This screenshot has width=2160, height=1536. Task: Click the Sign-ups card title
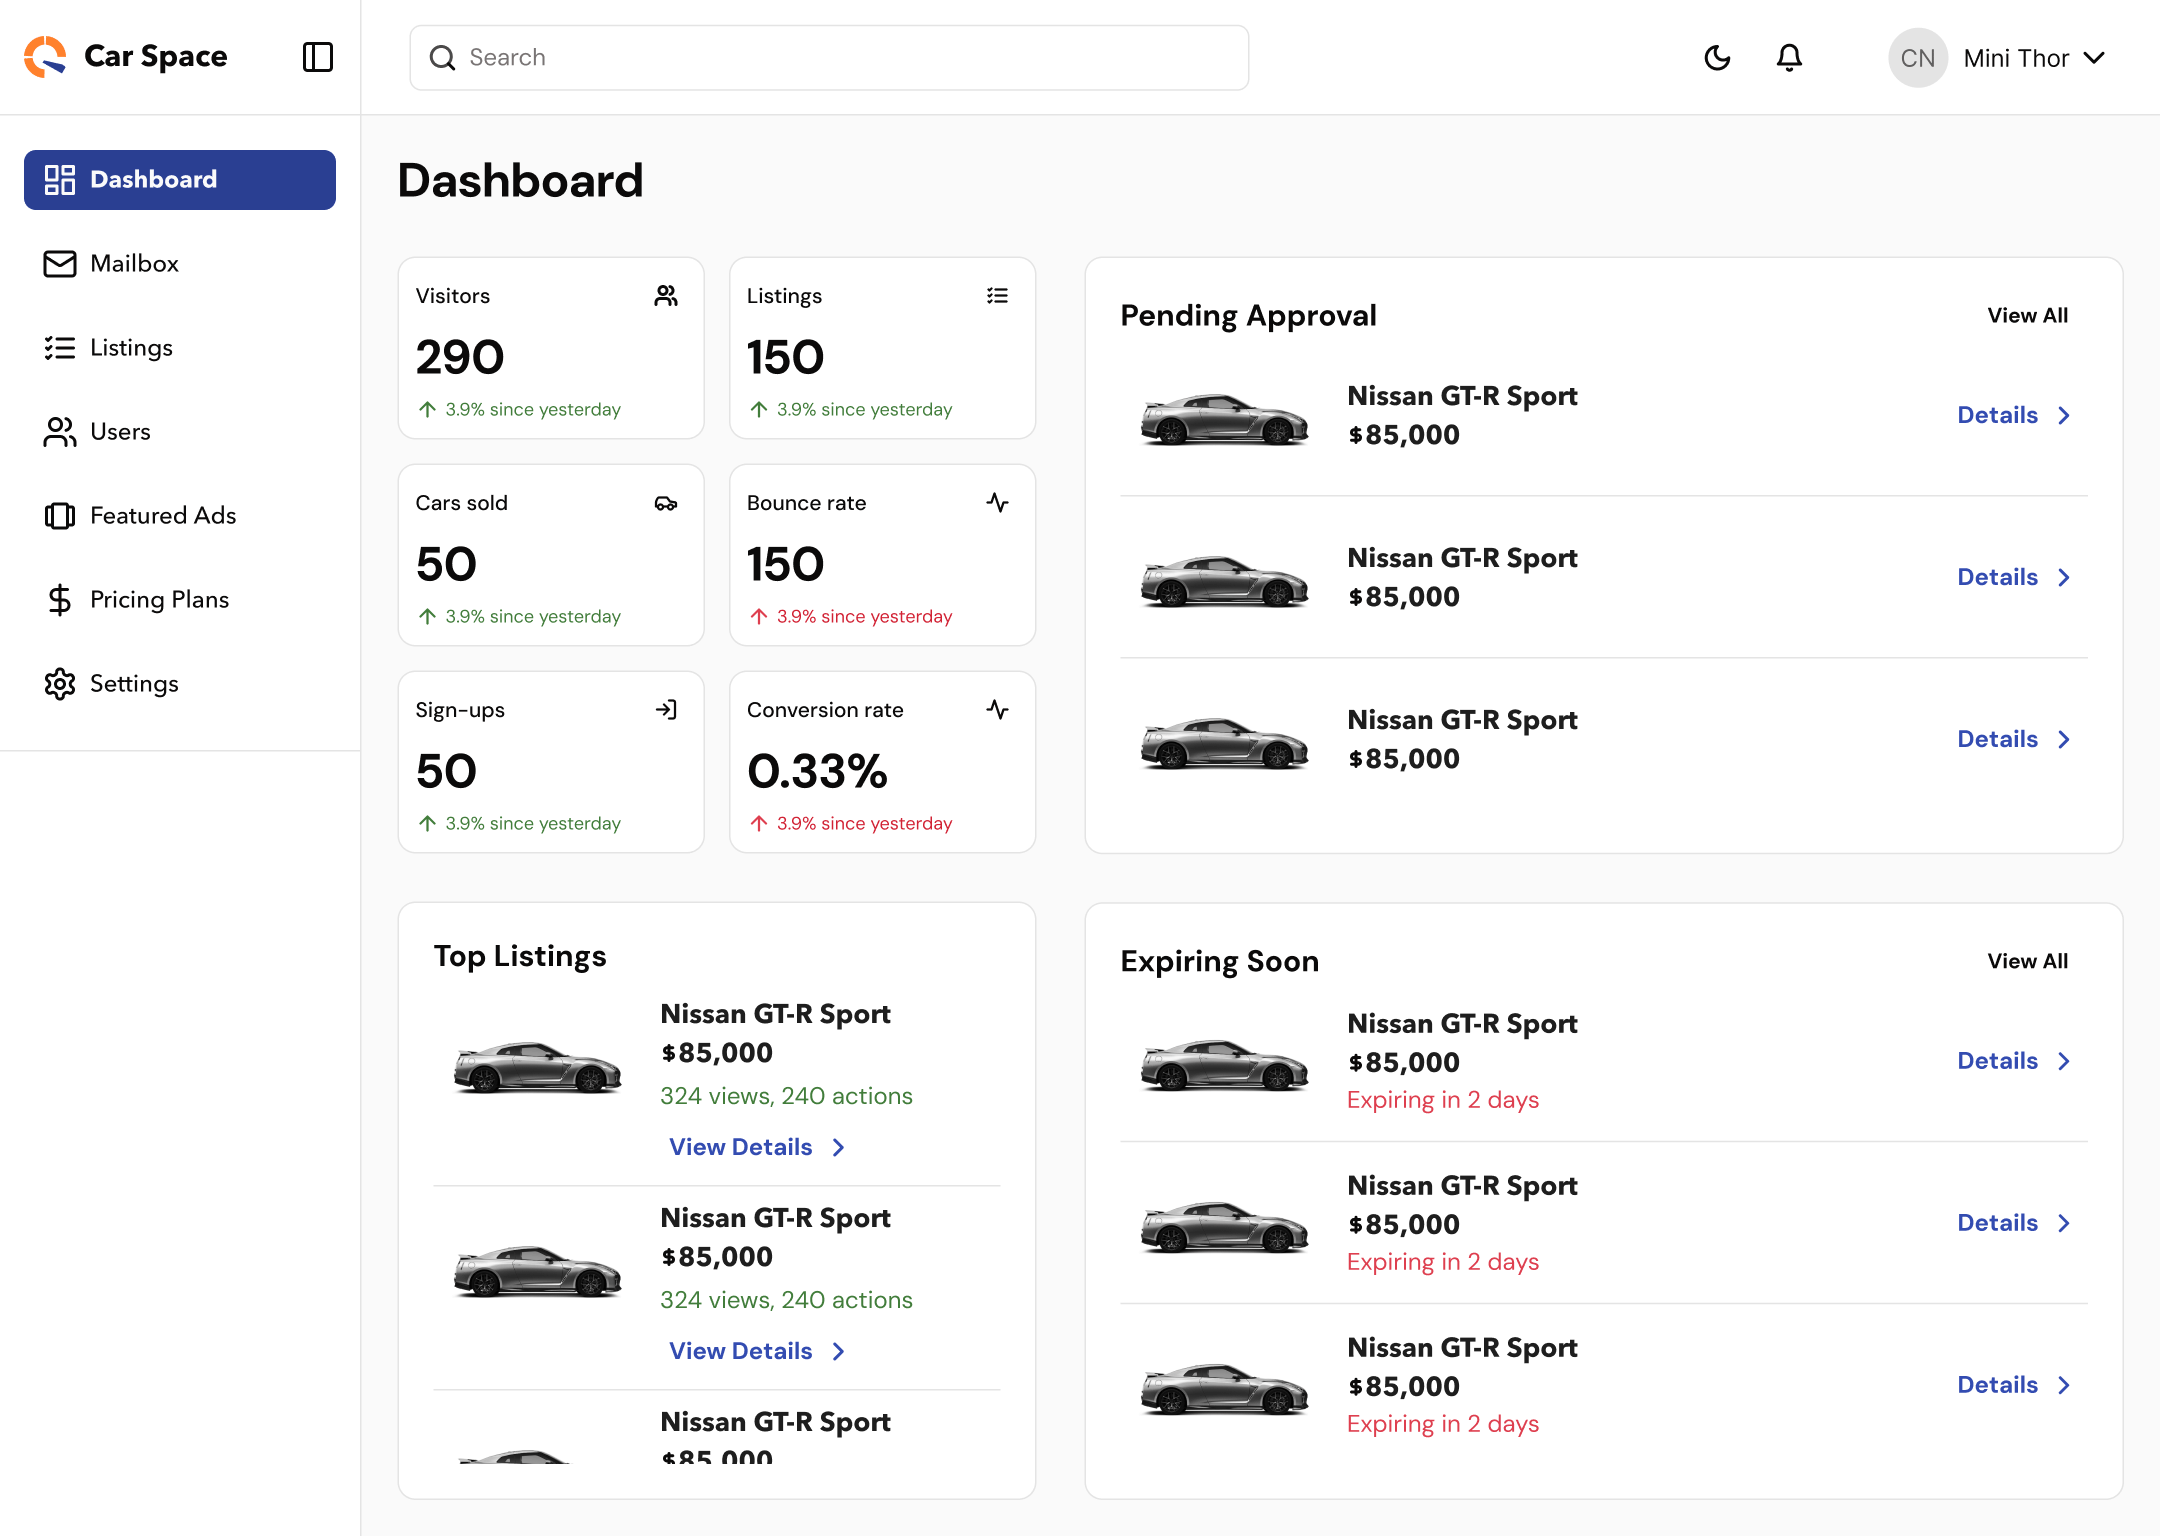[x=460, y=710]
